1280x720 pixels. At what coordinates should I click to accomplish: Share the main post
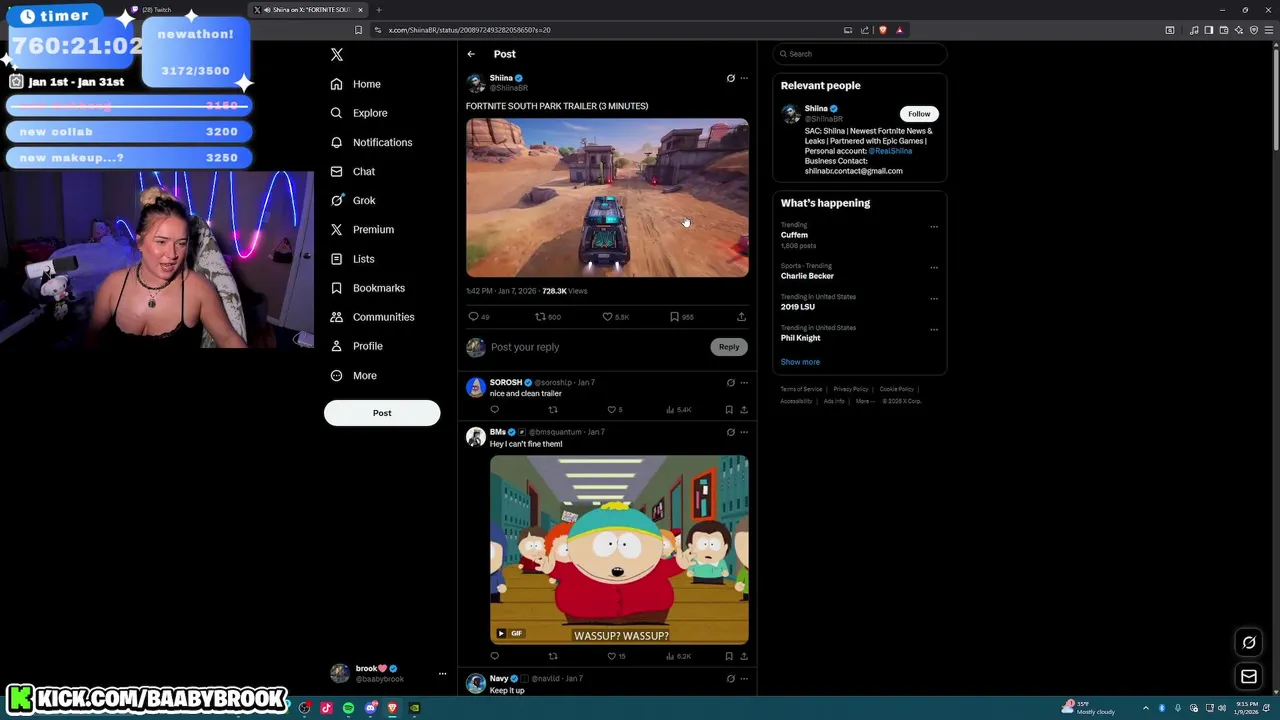point(741,317)
